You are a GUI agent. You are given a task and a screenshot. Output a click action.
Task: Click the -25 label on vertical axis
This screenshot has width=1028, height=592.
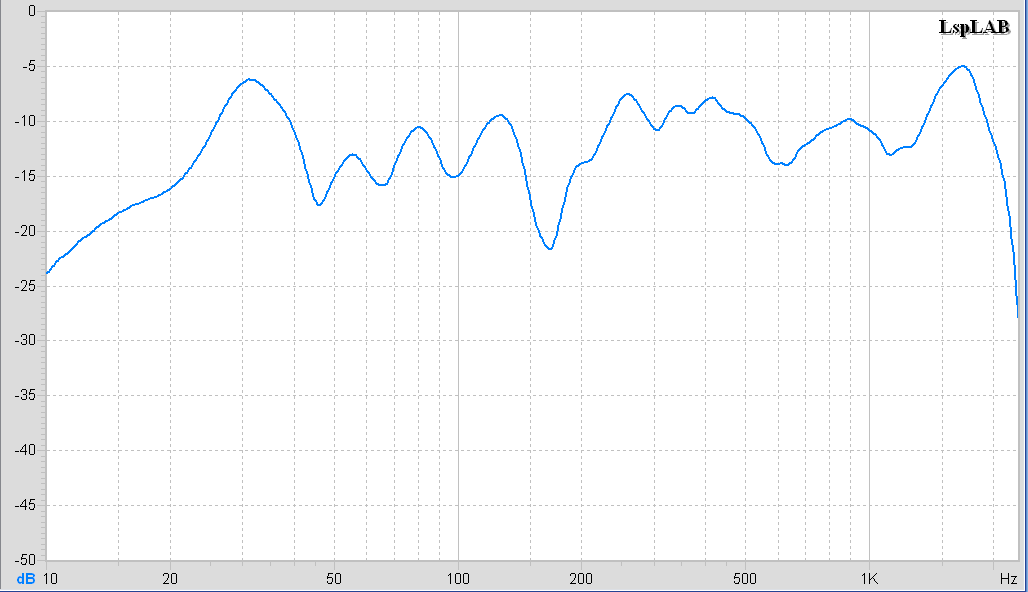[x=25, y=286]
